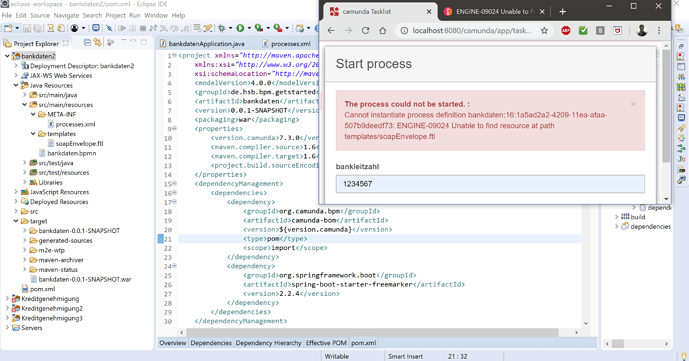The height and width of the screenshot is (361, 689).
Task: Open the File menu
Action: coord(7,15)
